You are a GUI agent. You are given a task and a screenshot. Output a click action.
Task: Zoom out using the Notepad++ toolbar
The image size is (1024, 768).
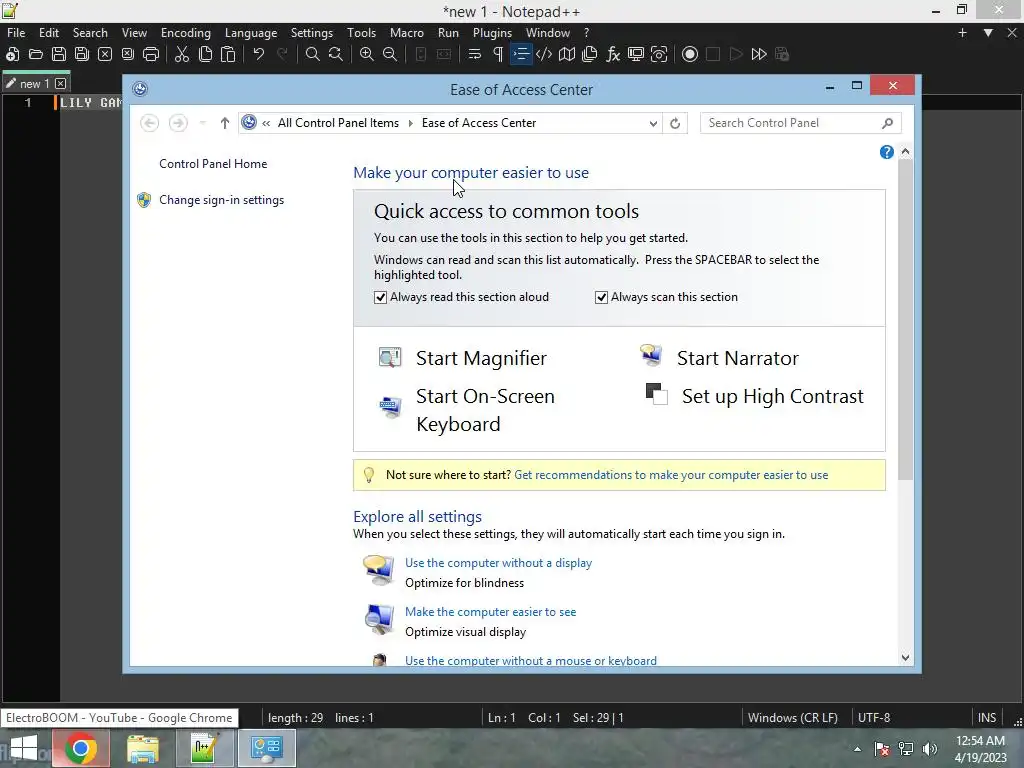pyautogui.click(x=390, y=54)
